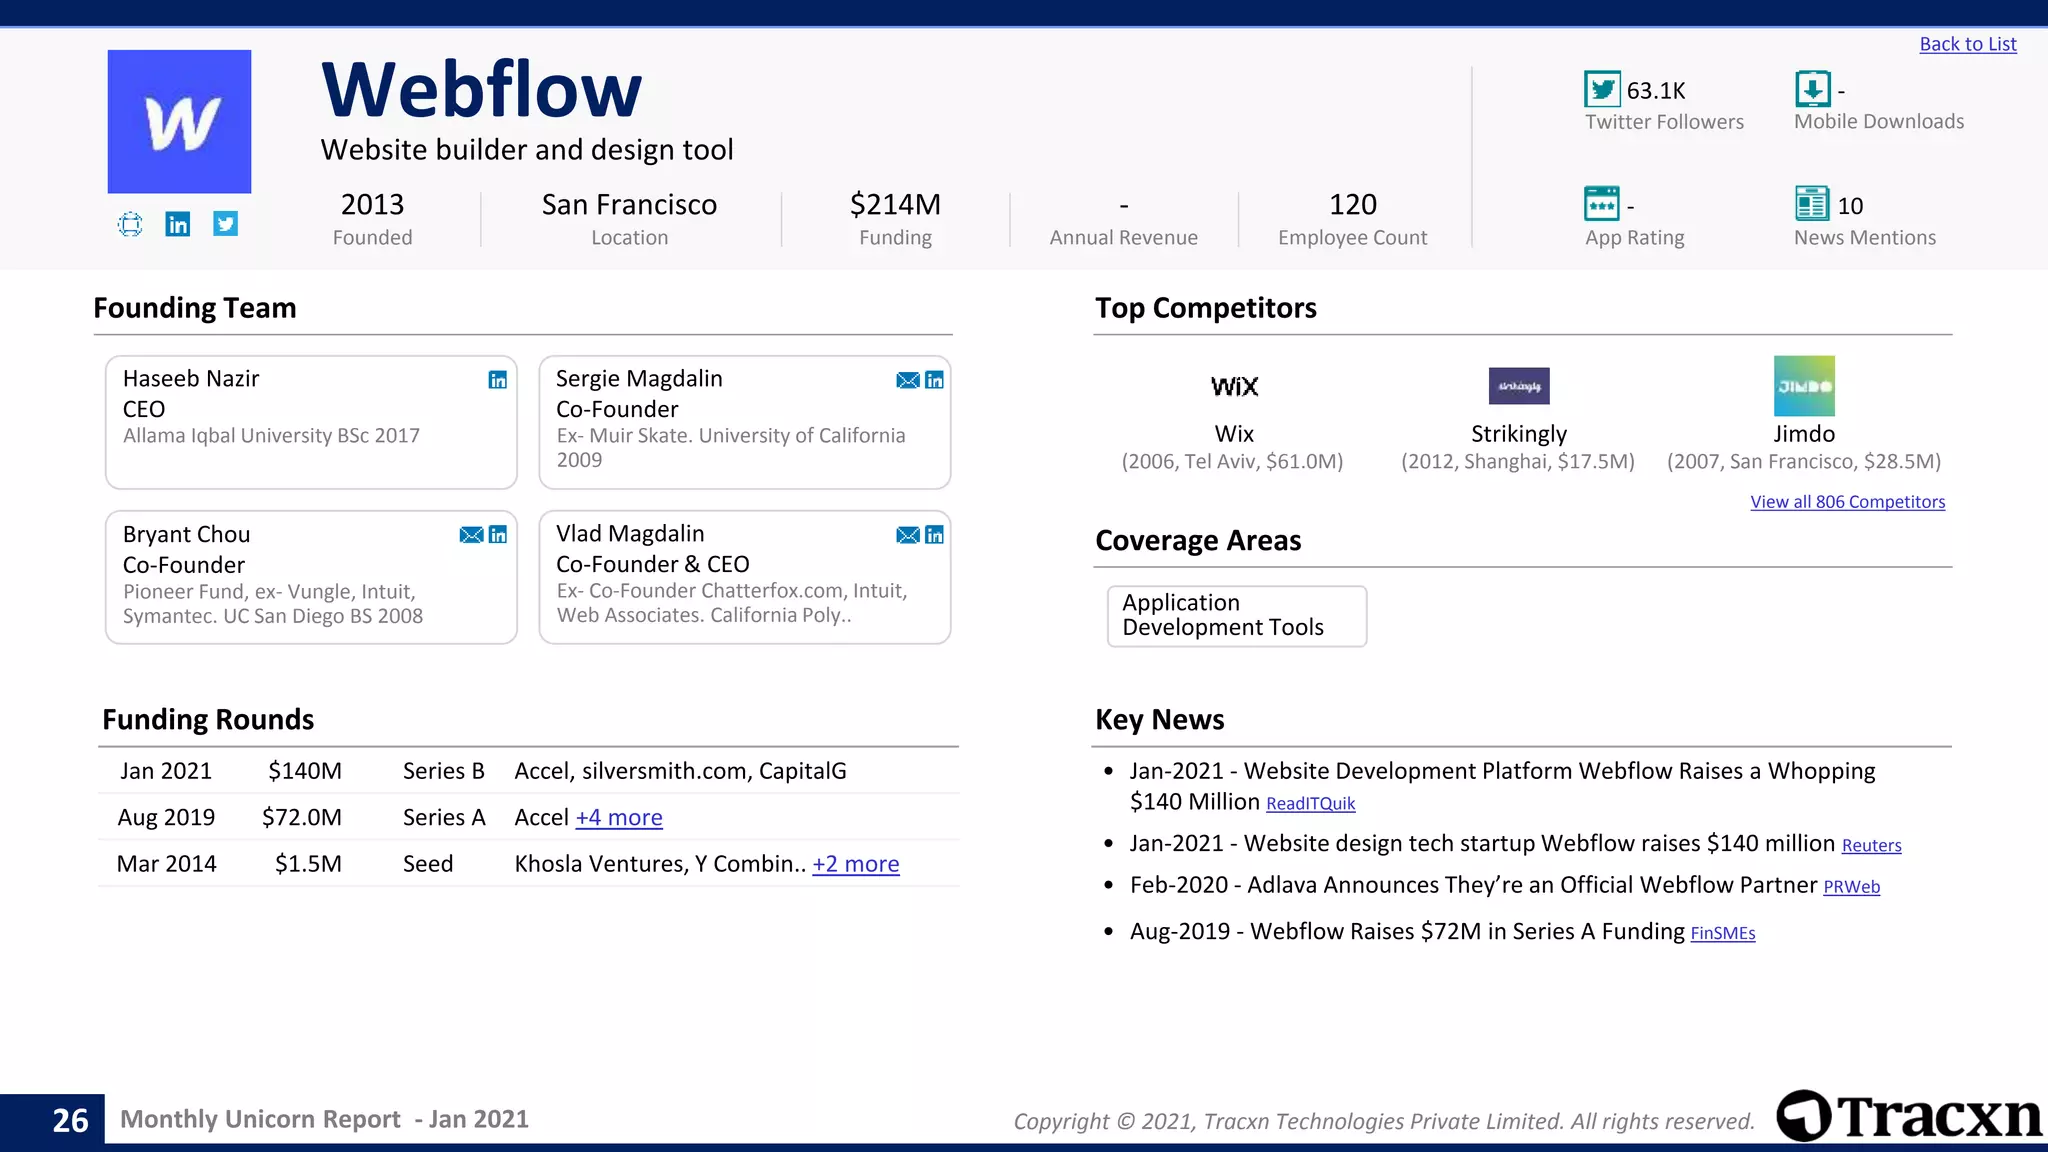This screenshot has width=2048, height=1152.
Task: Click the Twitter Followers icon
Action: (1602, 89)
